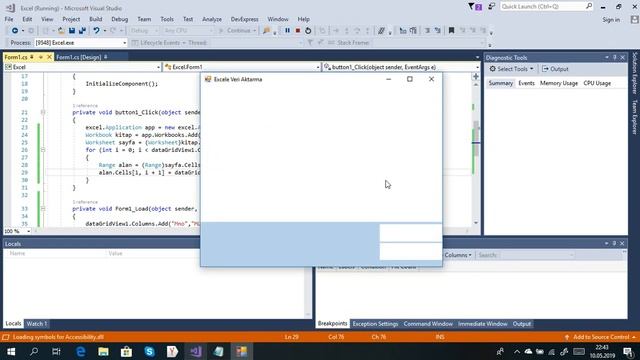Open the DevExpress menu
The height and width of the screenshot is (360, 640).
coord(244,19)
